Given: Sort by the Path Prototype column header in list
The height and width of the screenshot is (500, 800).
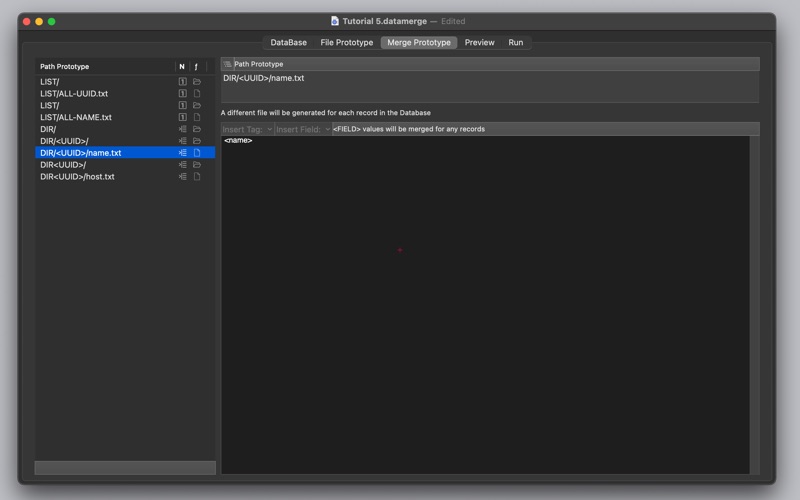Looking at the screenshot, I should pyautogui.click(x=105, y=66).
